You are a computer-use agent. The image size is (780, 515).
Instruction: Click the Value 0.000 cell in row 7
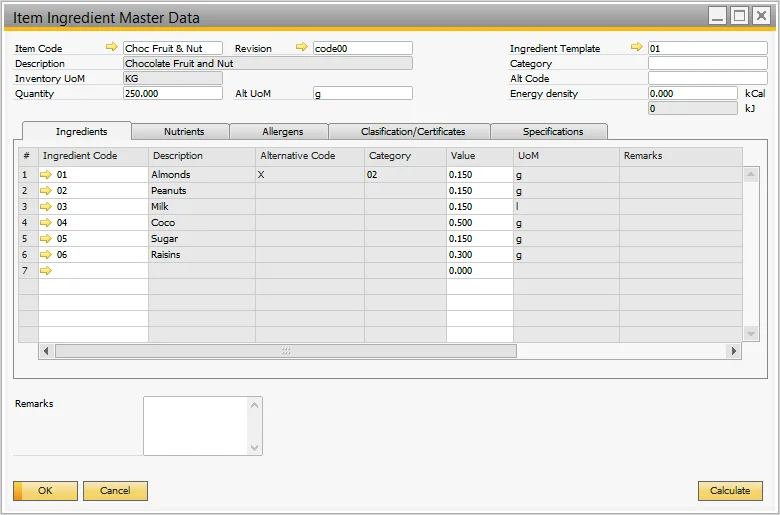(480, 271)
